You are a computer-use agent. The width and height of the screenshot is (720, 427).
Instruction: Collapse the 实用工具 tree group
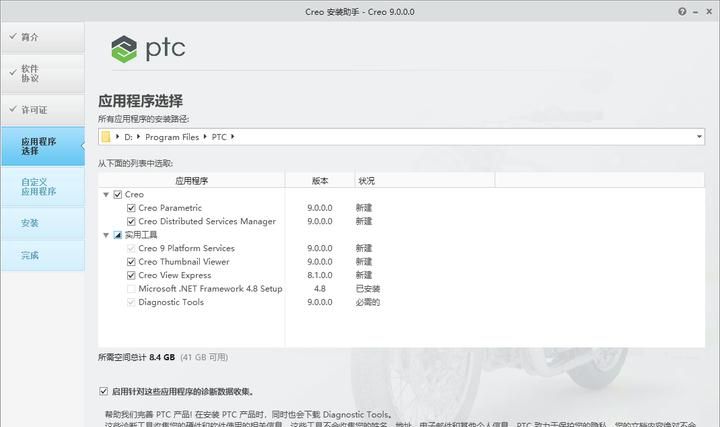click(x=106, y=235)
